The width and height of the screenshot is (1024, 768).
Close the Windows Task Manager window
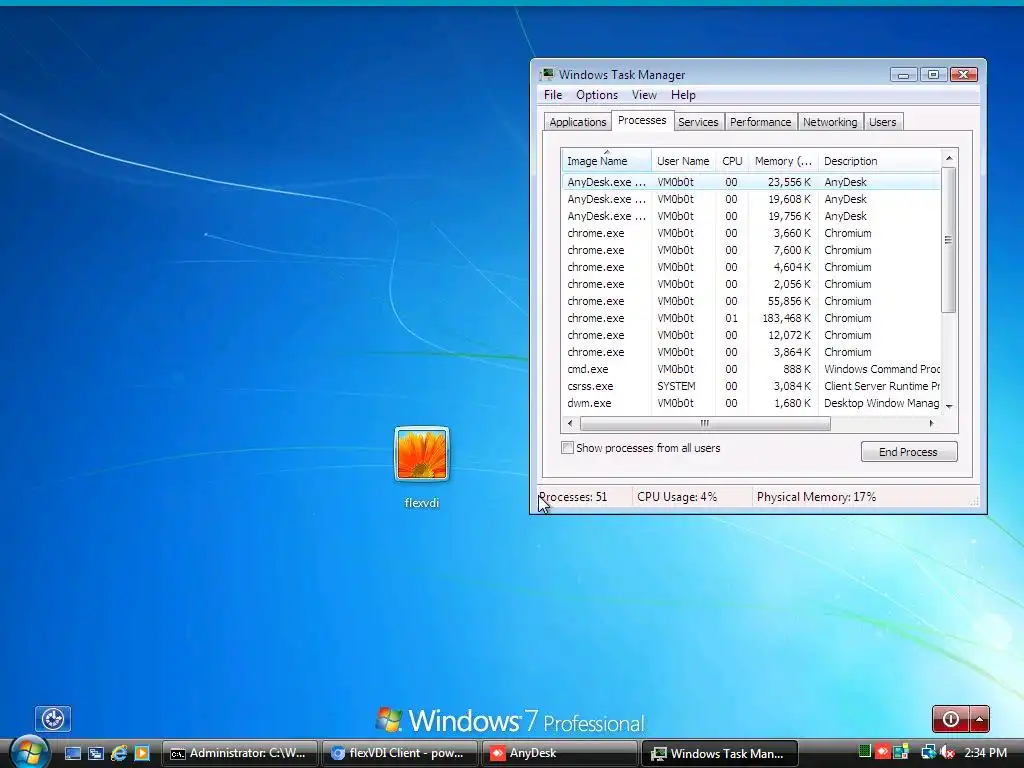click(x=964, y=74)
